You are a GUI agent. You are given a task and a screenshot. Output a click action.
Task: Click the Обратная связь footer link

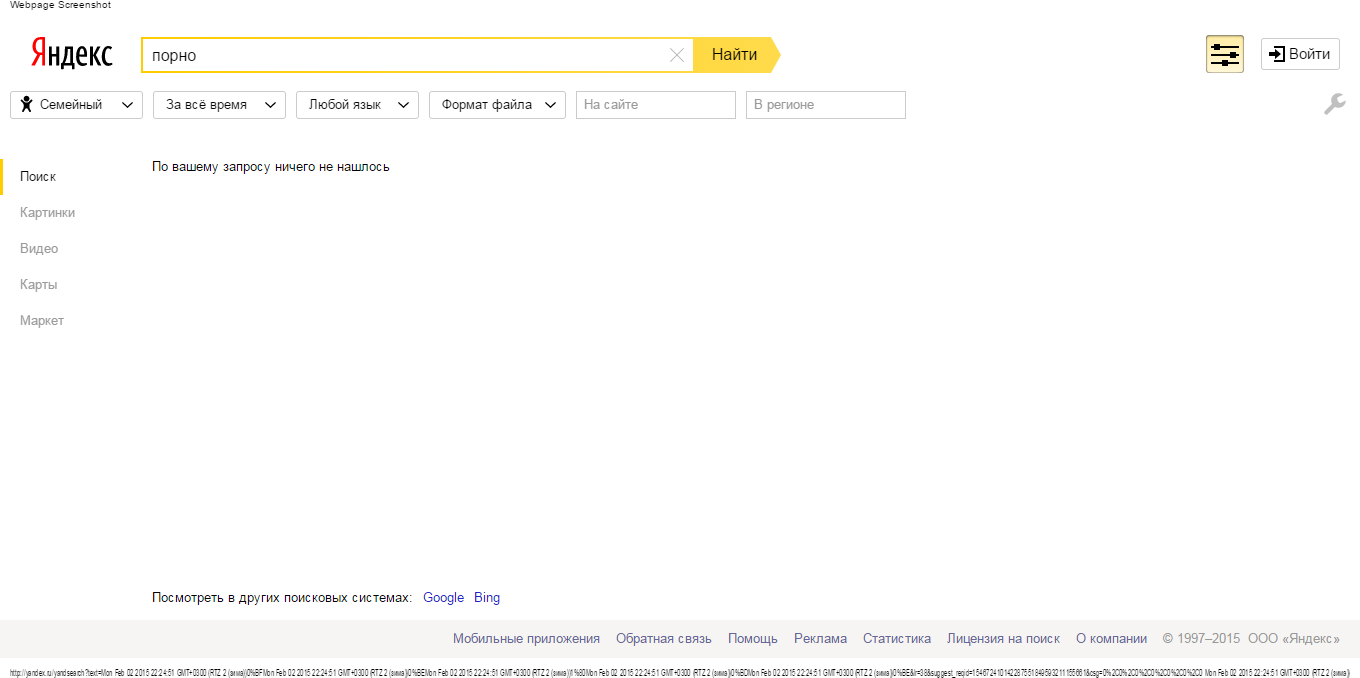[663, 638]
